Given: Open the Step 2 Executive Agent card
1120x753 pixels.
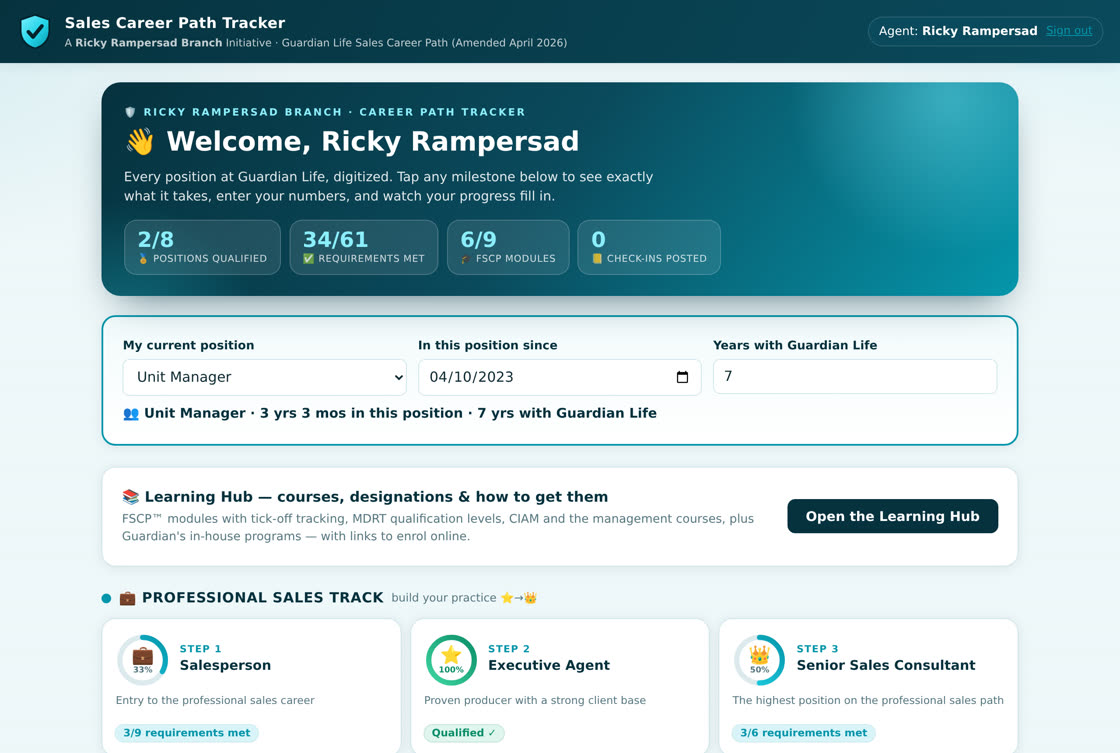Looking at the screenshot, I should click(x=559, y=686).
